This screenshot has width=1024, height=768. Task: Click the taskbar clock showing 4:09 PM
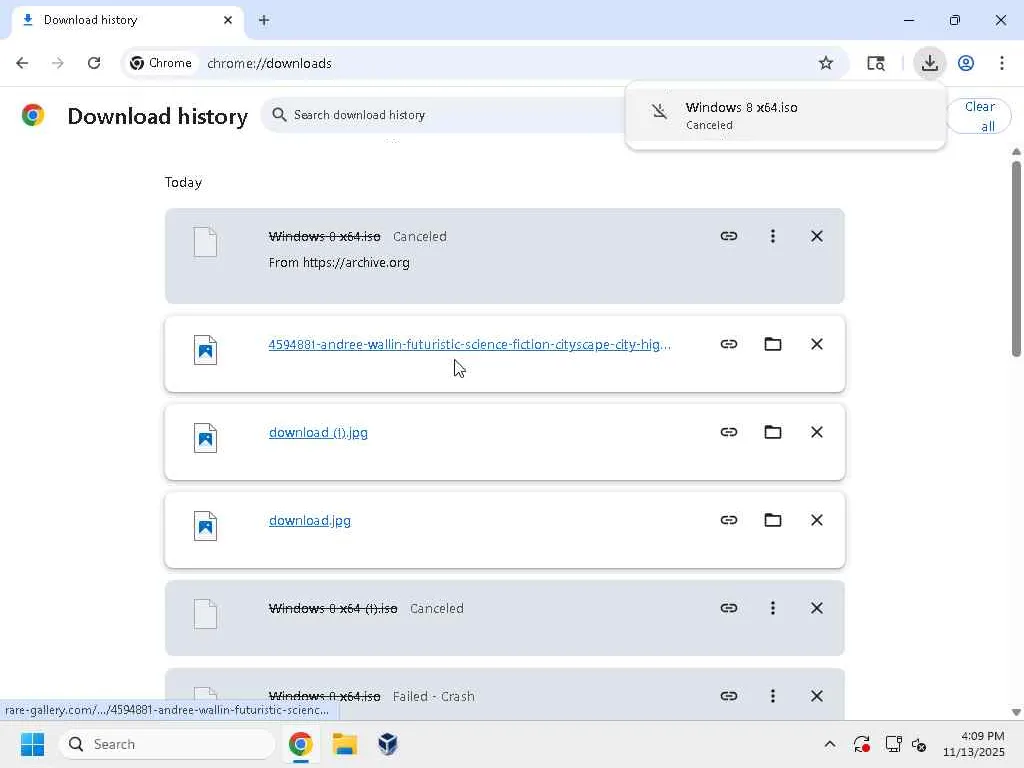point(973,744)
